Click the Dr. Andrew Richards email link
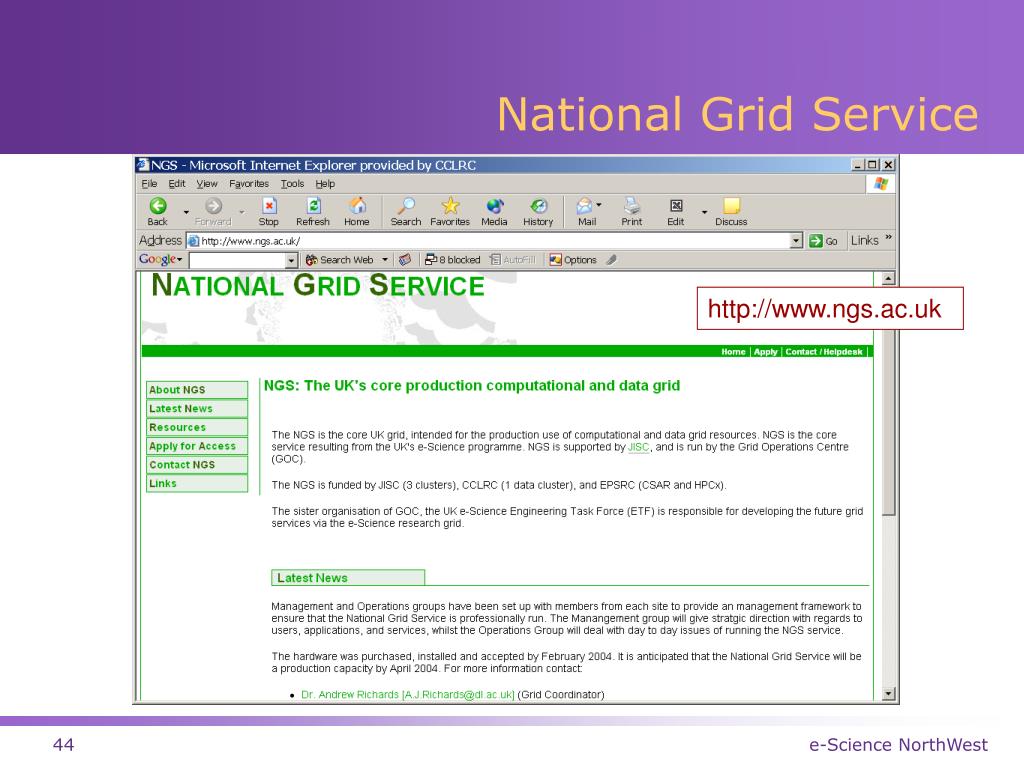1024x768 pixels. click(408, 695)
